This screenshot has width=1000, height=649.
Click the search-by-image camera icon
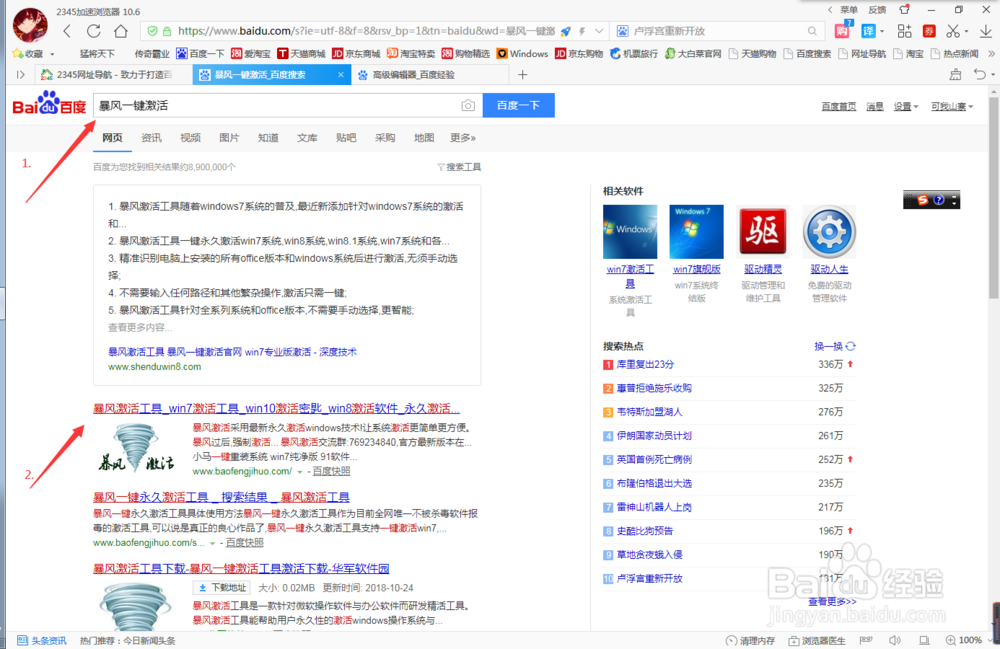(468, 105)
